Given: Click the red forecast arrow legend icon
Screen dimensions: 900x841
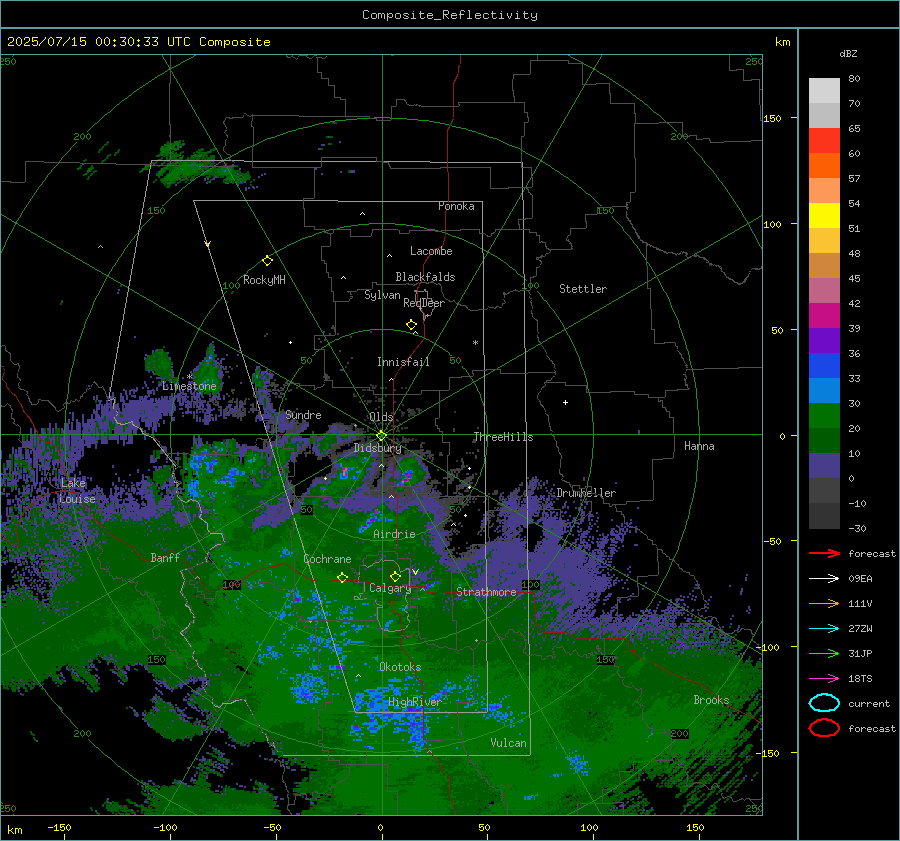Looking at the screenshot, I should [x=824, y=553].
